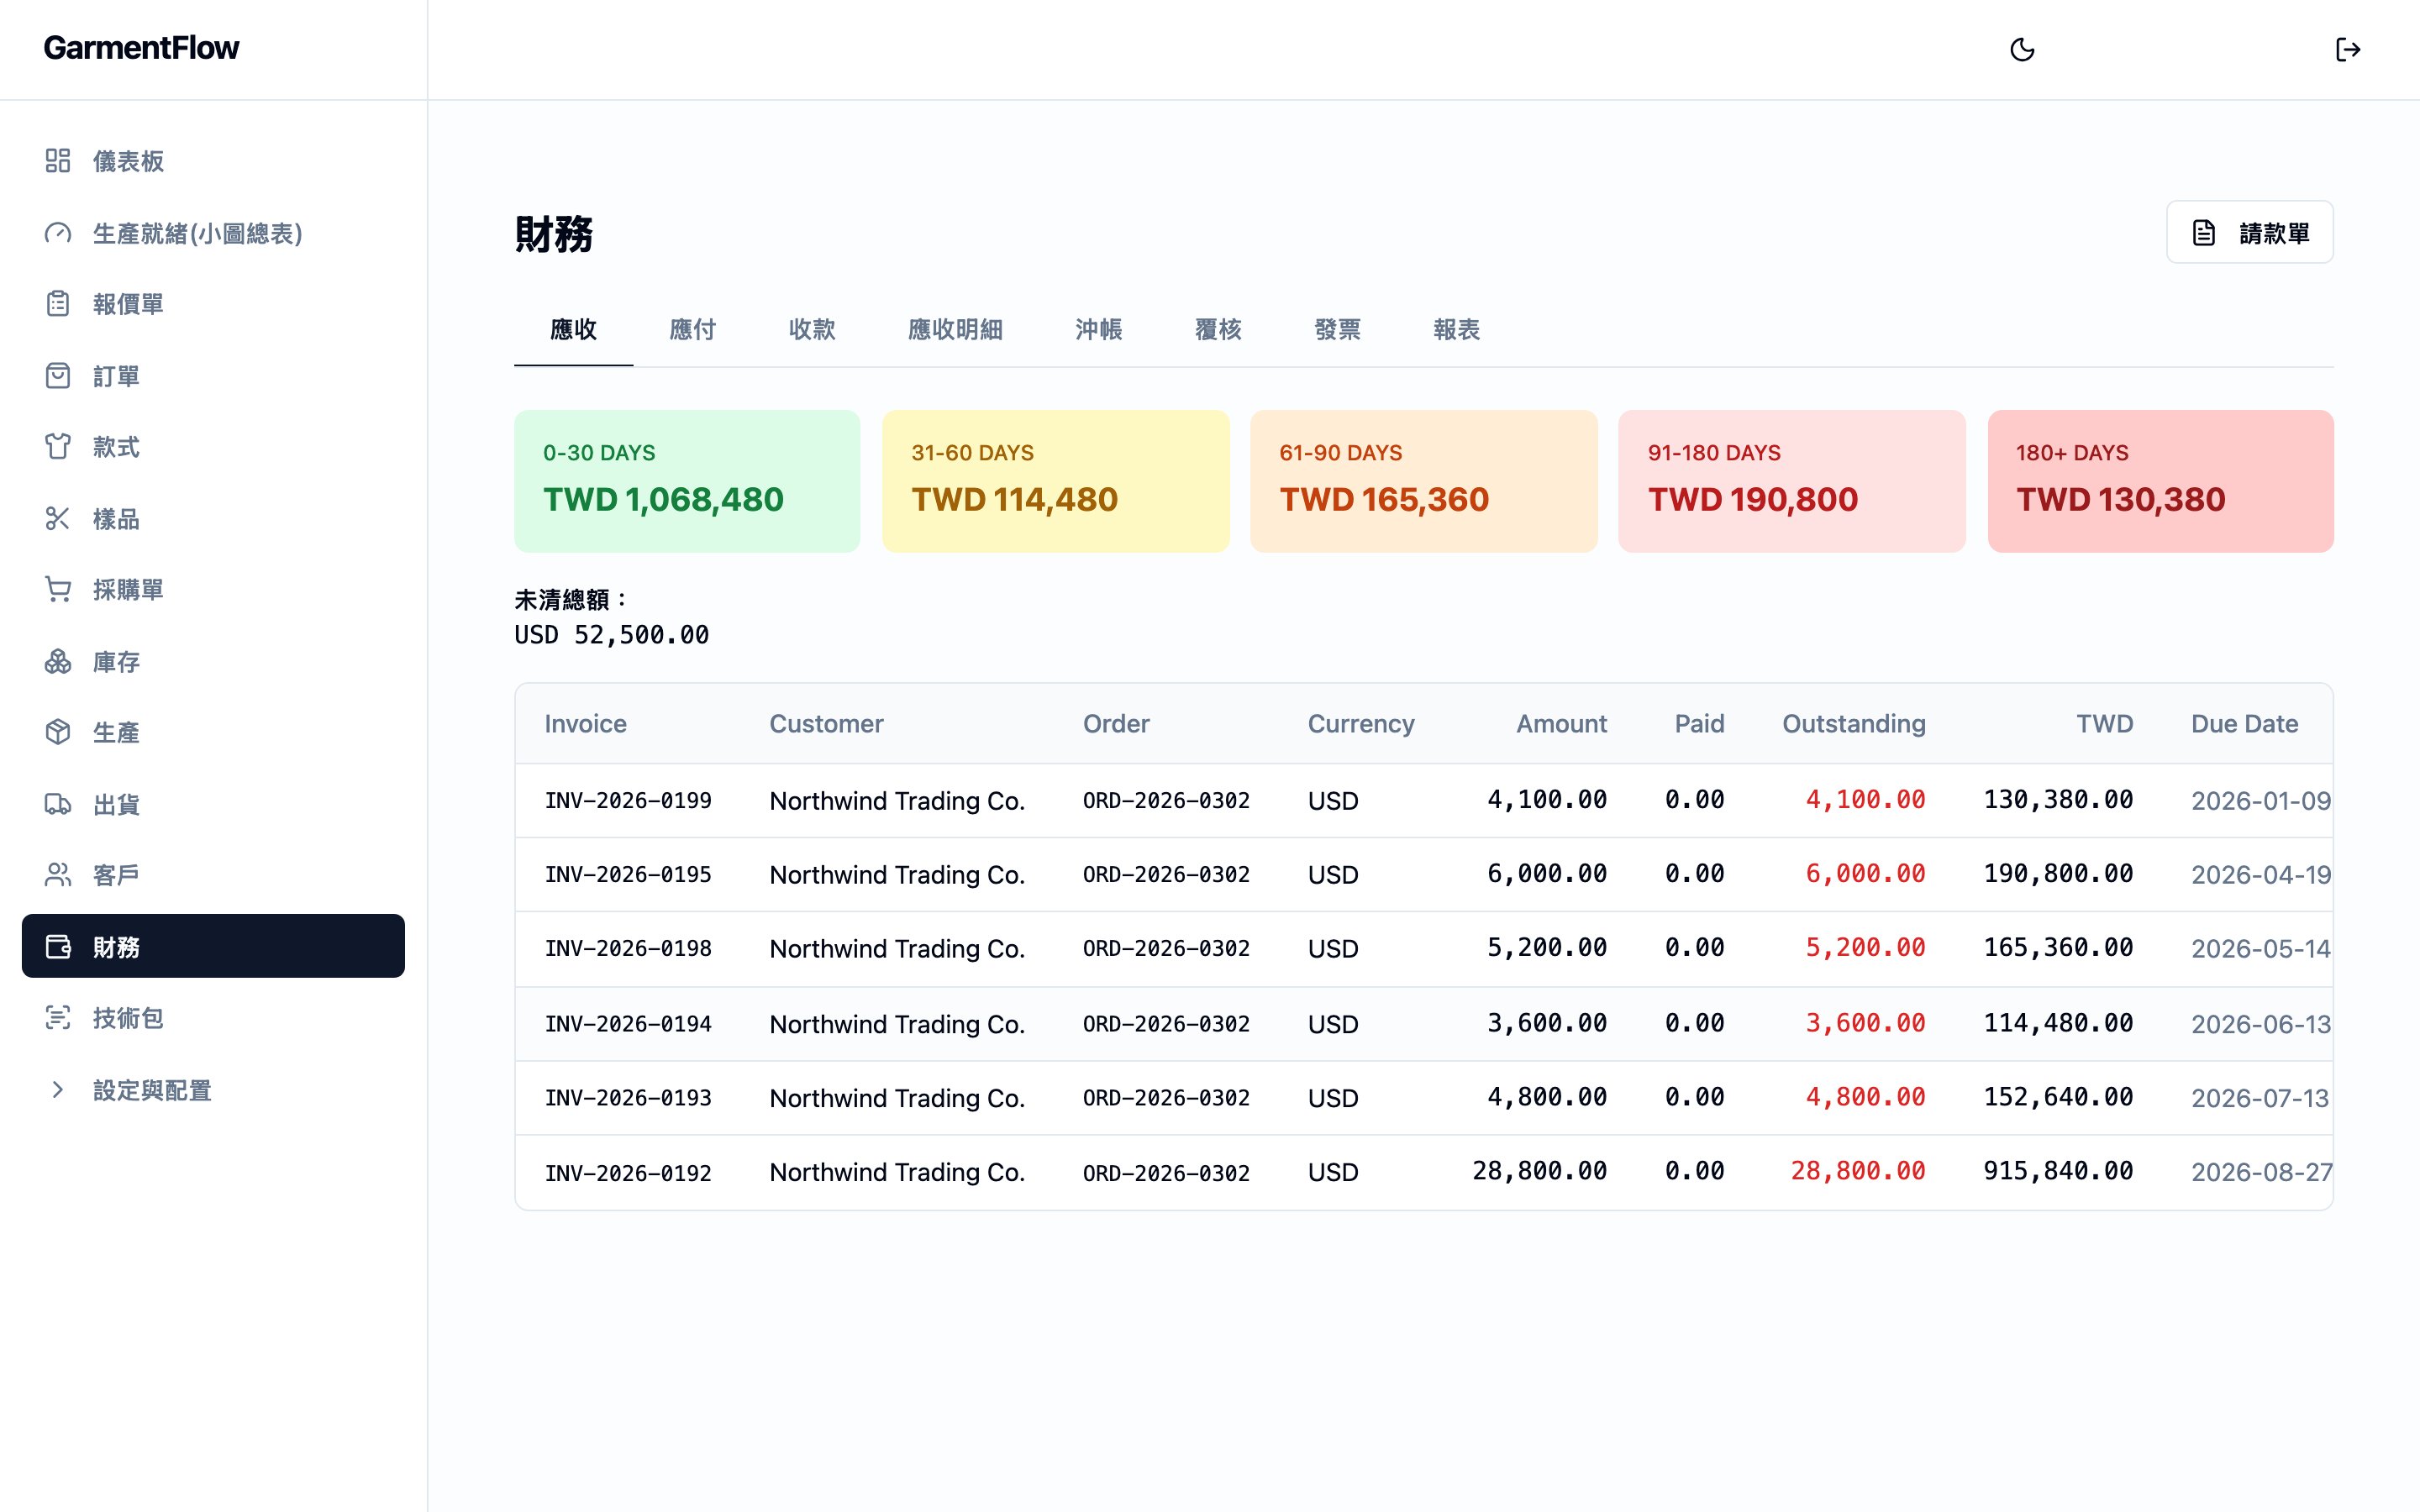The width and height of the screenshot is (2420, 1512).
Task: Click the TWD value 130,380.00
Action: click(x=2058, y=800)
